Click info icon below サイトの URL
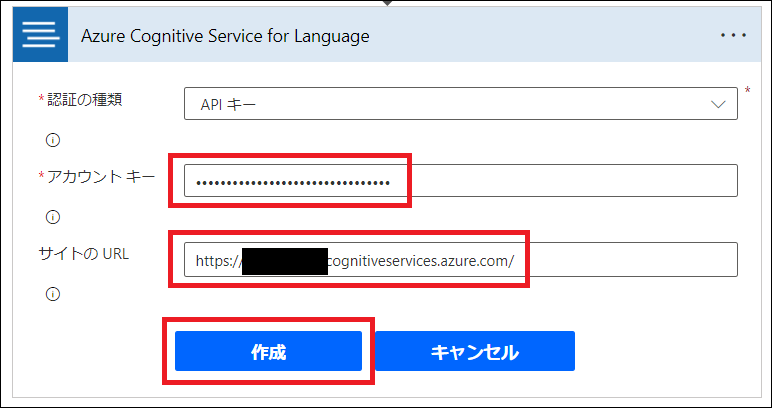Image resolution: width=772 pixels, height=408 pixels. coord(53,294)
